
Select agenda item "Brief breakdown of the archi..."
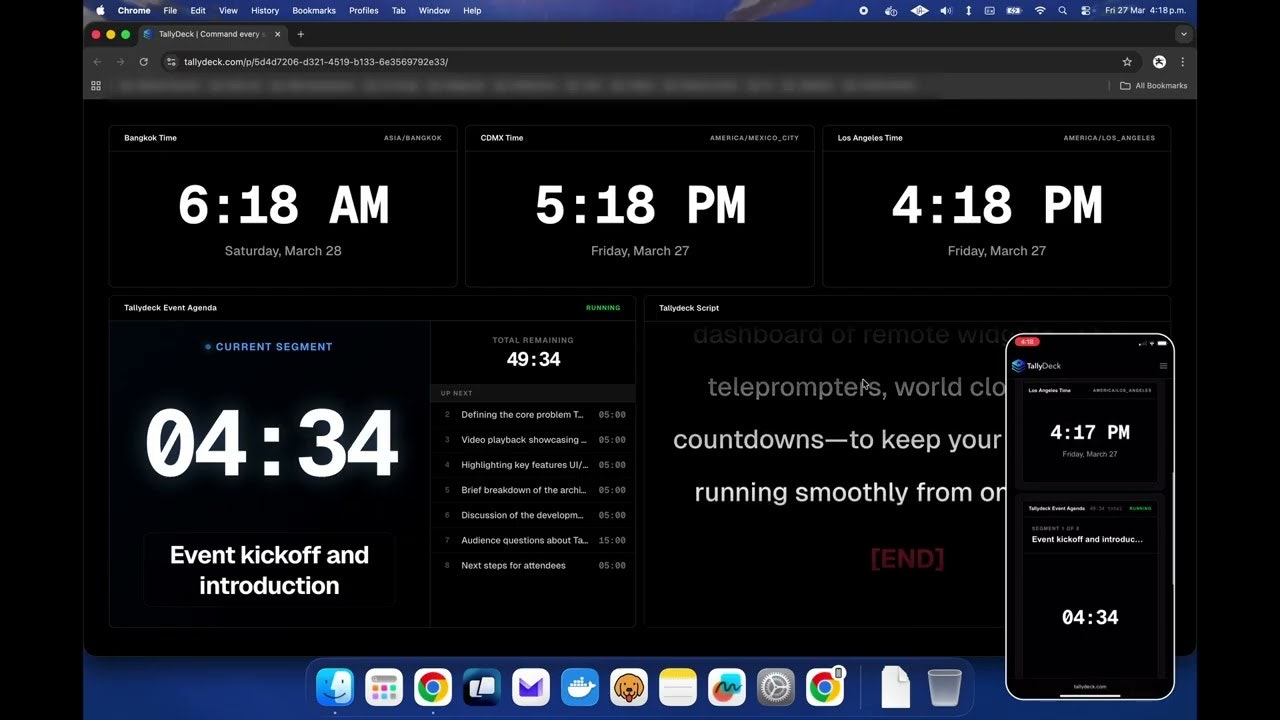click(533, 490)
